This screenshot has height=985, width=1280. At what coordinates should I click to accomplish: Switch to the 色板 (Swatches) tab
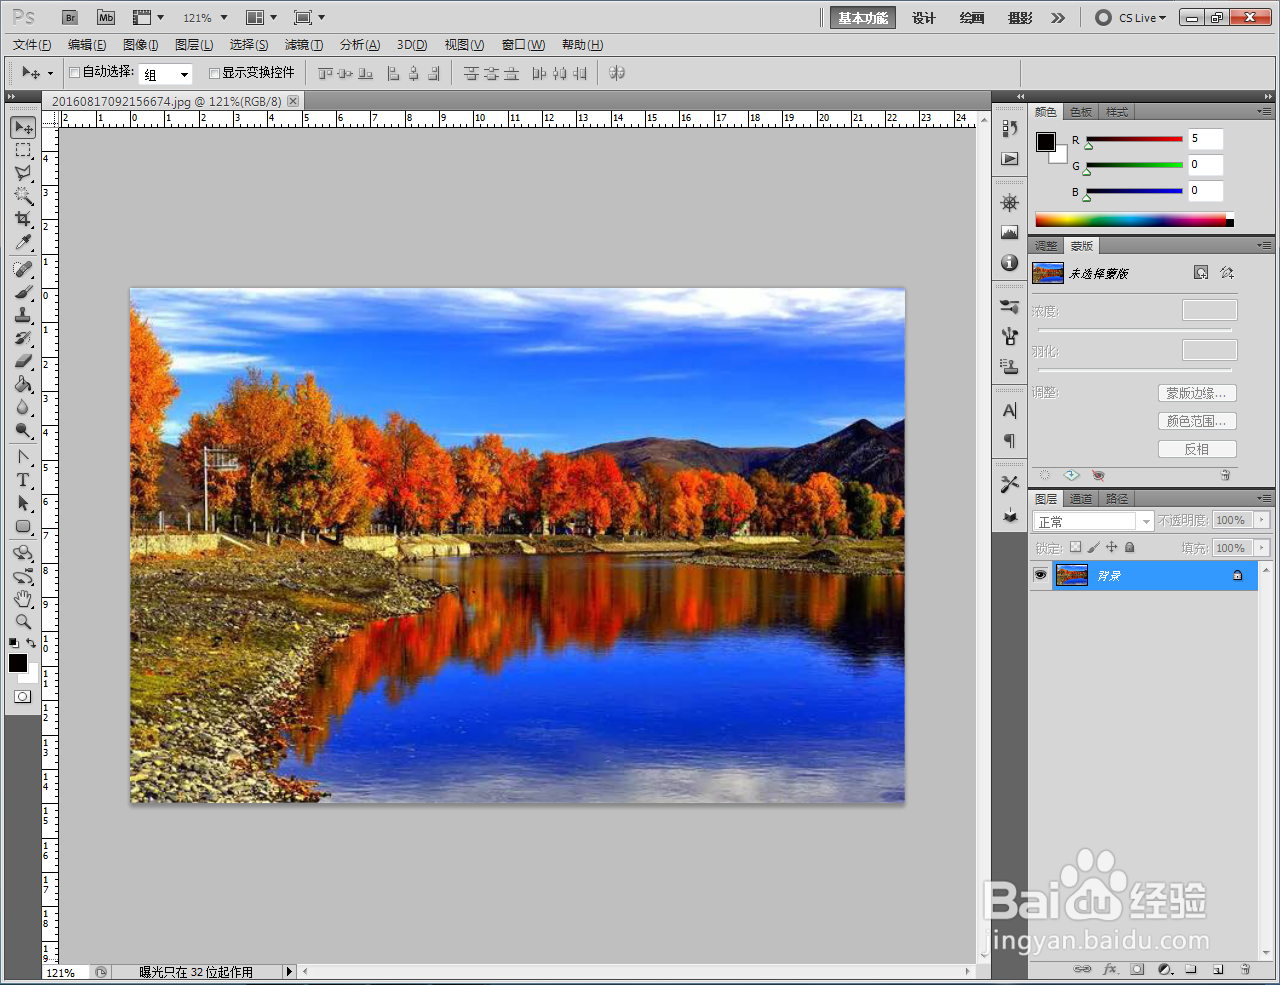tap(1081, 112)
